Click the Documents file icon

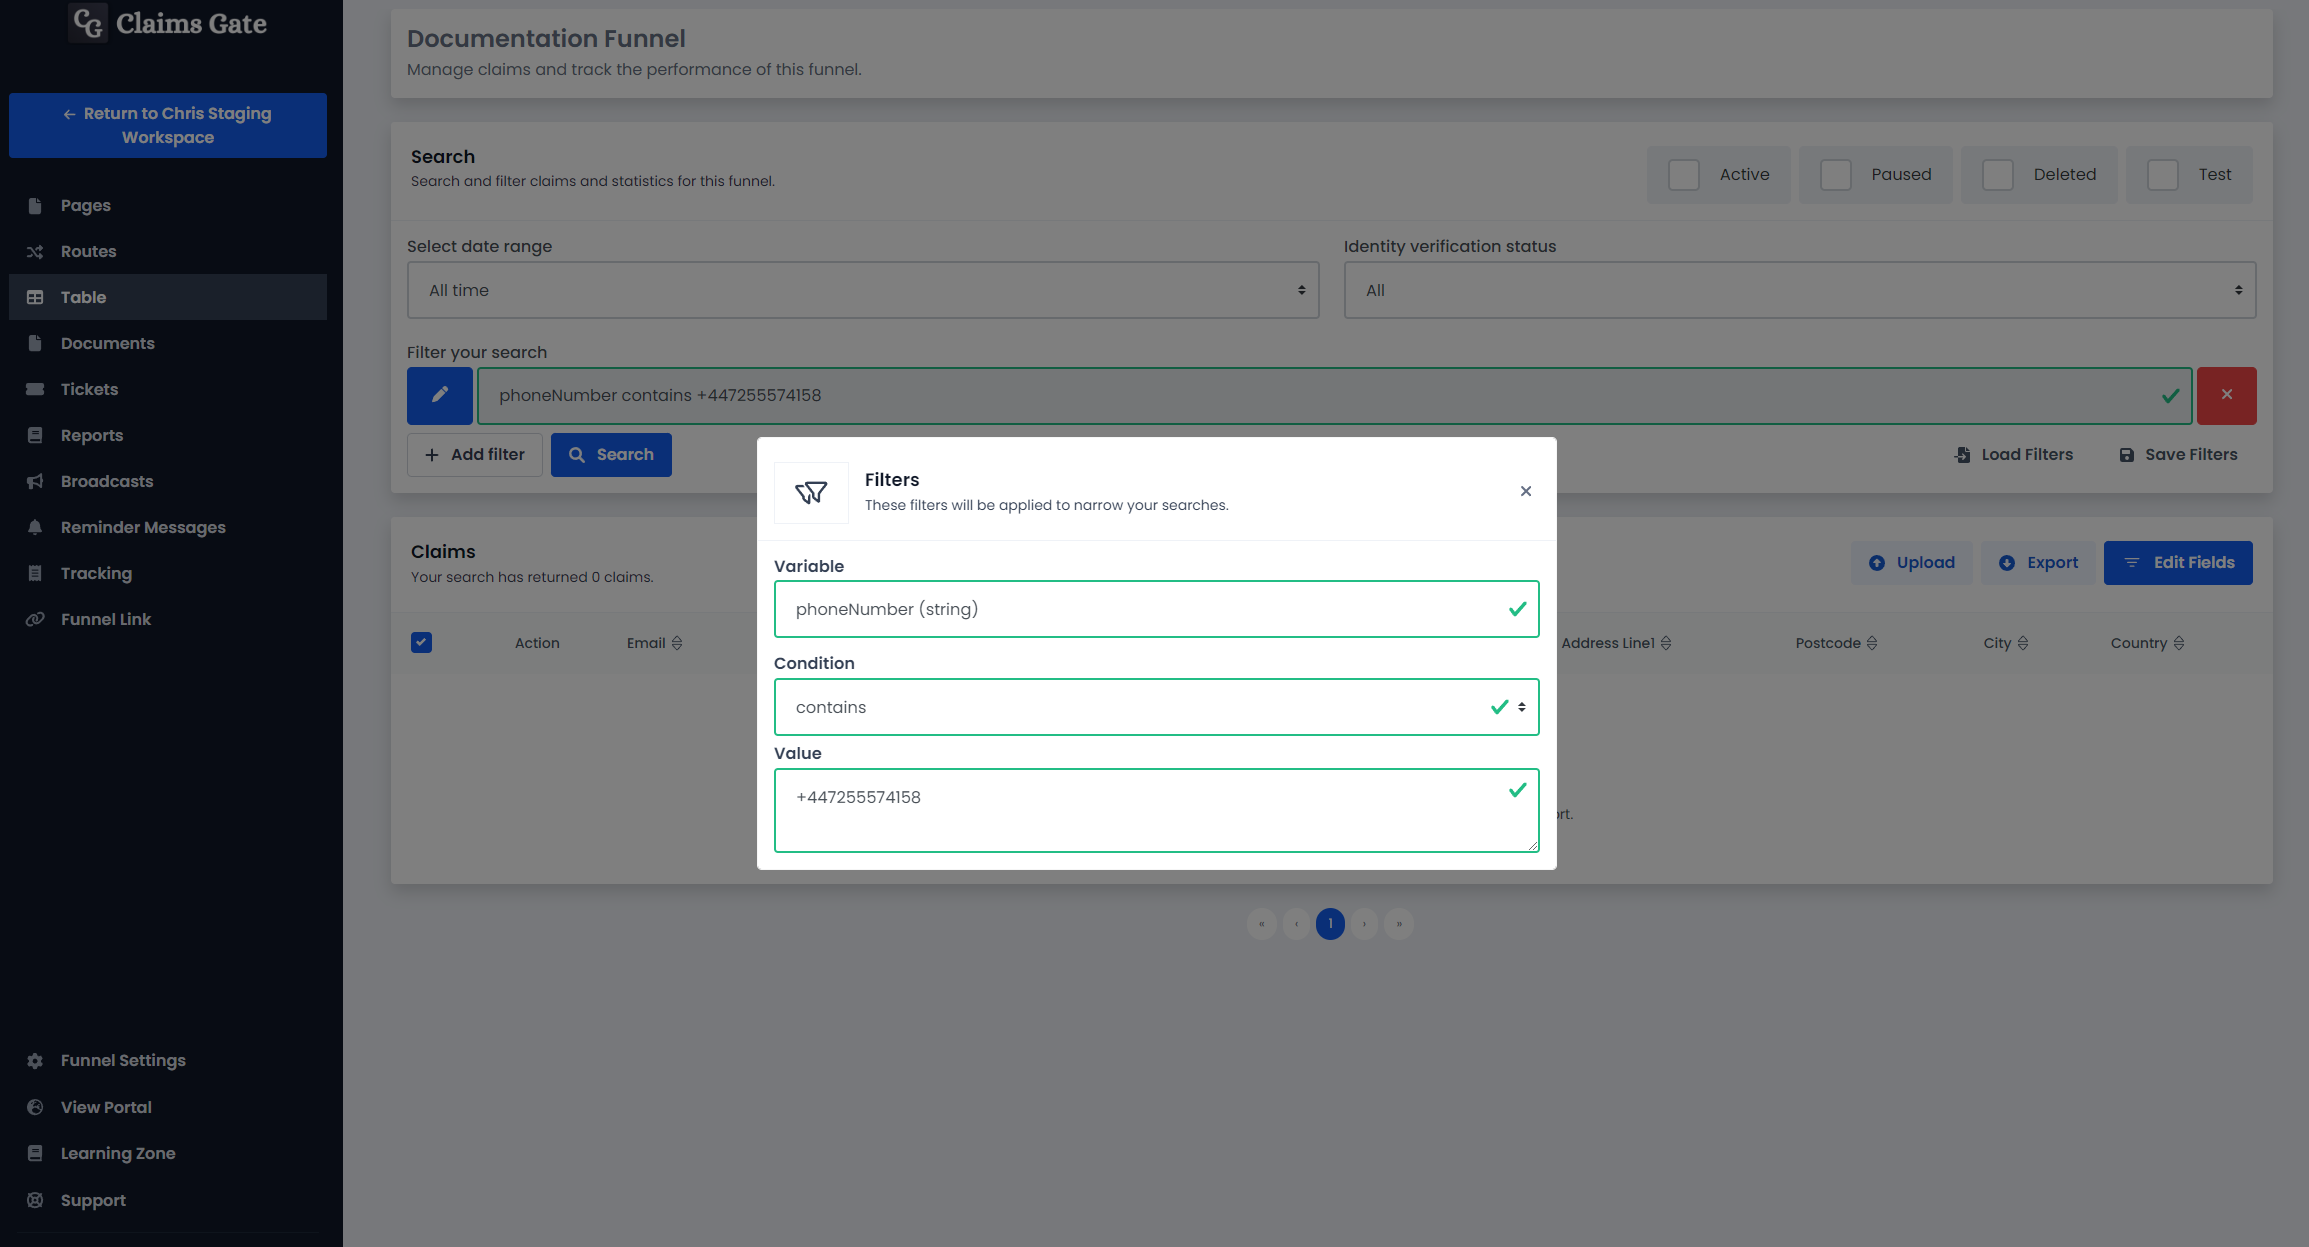pyautogui.click(x=35, y=343)
